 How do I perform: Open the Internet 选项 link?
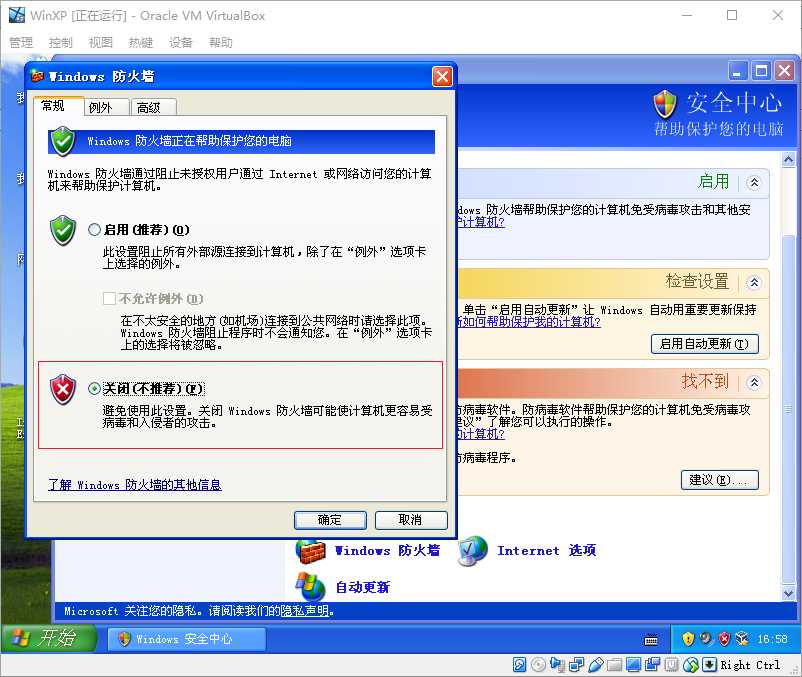coord(546,551)
